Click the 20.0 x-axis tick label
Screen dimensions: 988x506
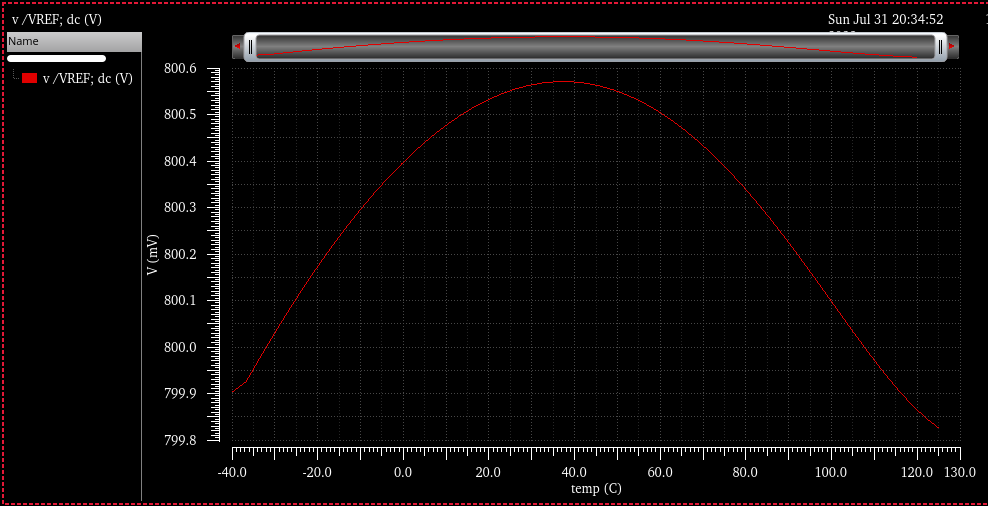tap(489, 473)
